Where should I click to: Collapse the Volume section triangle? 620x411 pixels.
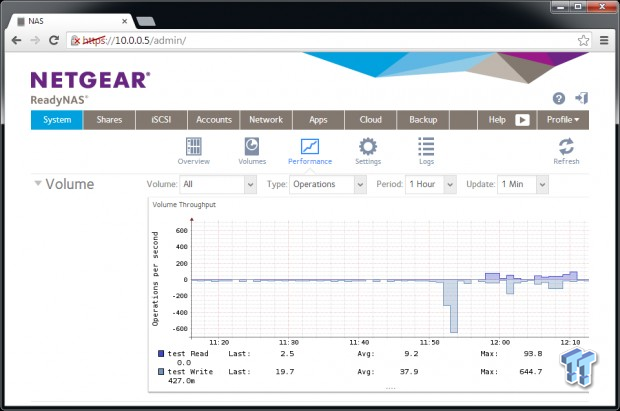point(38,183)
